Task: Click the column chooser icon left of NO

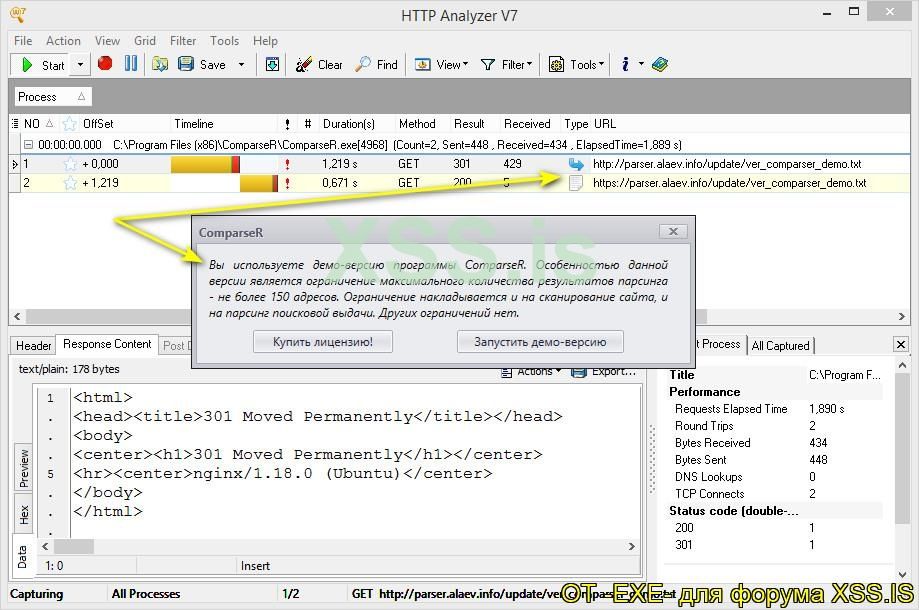Action: pyautogui.click(x=15, y=124)
